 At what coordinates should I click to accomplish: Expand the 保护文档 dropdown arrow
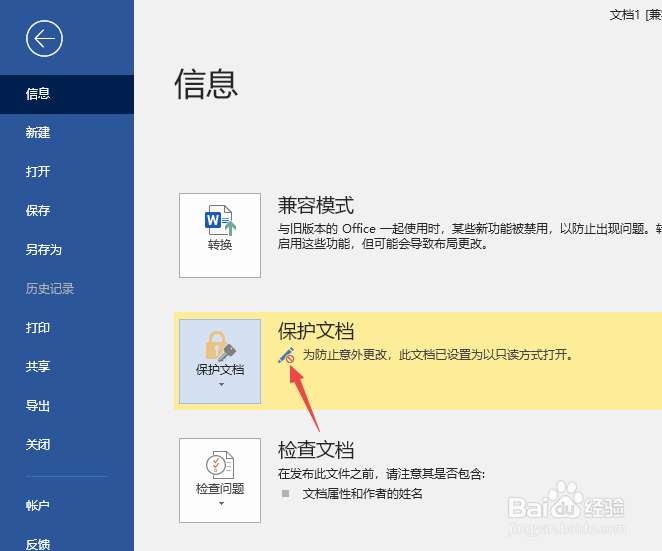click(x=221, y=385)
